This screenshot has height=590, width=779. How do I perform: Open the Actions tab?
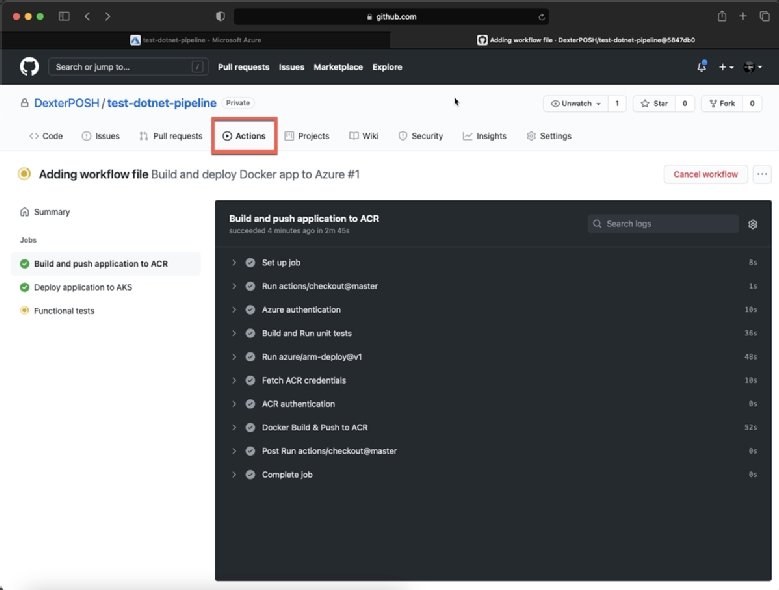point(244,136)
